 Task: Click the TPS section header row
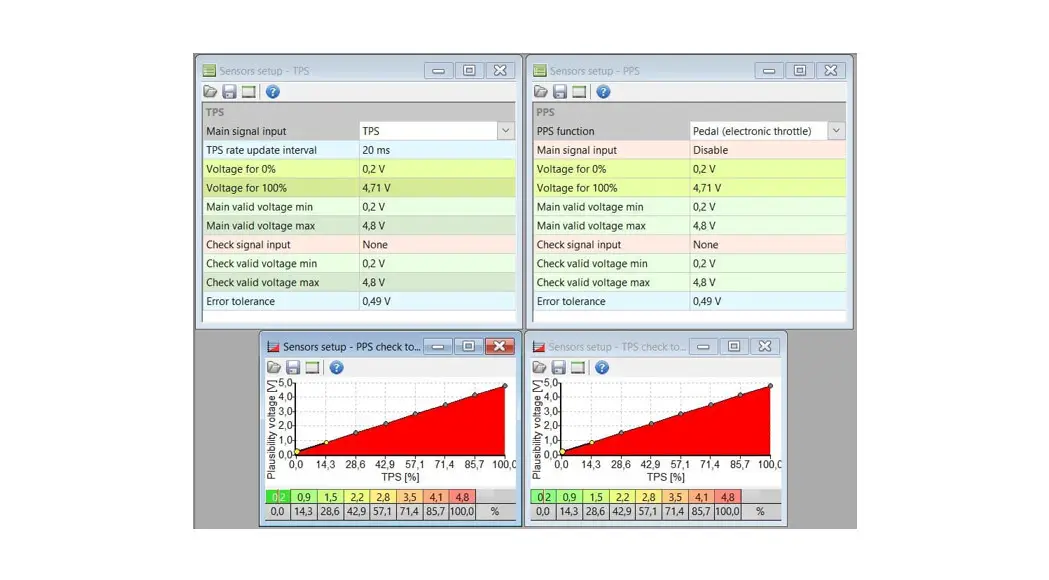359,112
